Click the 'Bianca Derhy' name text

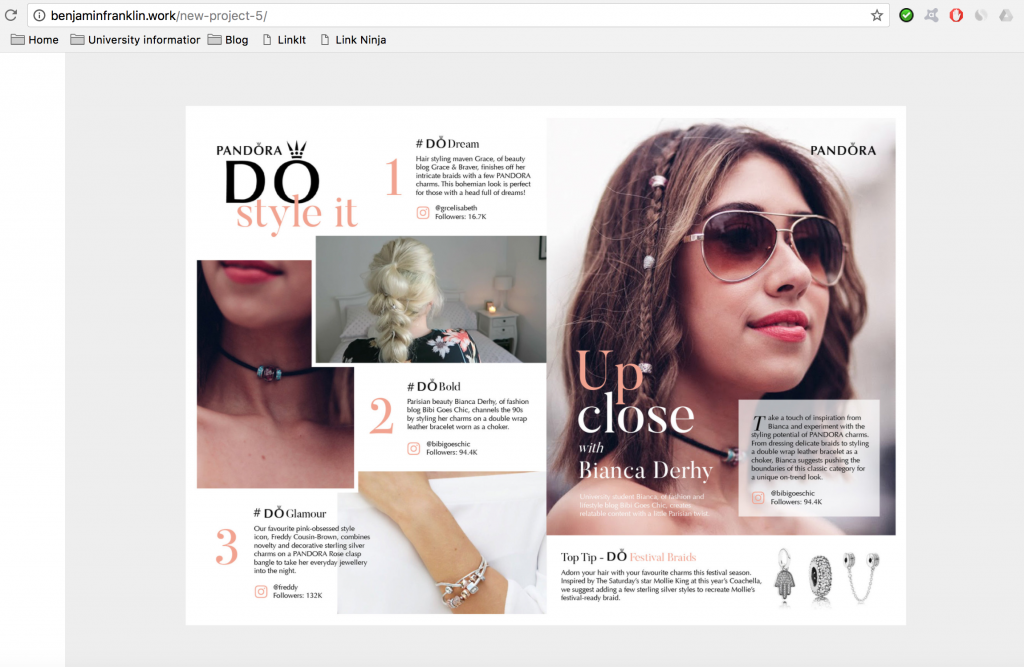(x=645, y=470)
